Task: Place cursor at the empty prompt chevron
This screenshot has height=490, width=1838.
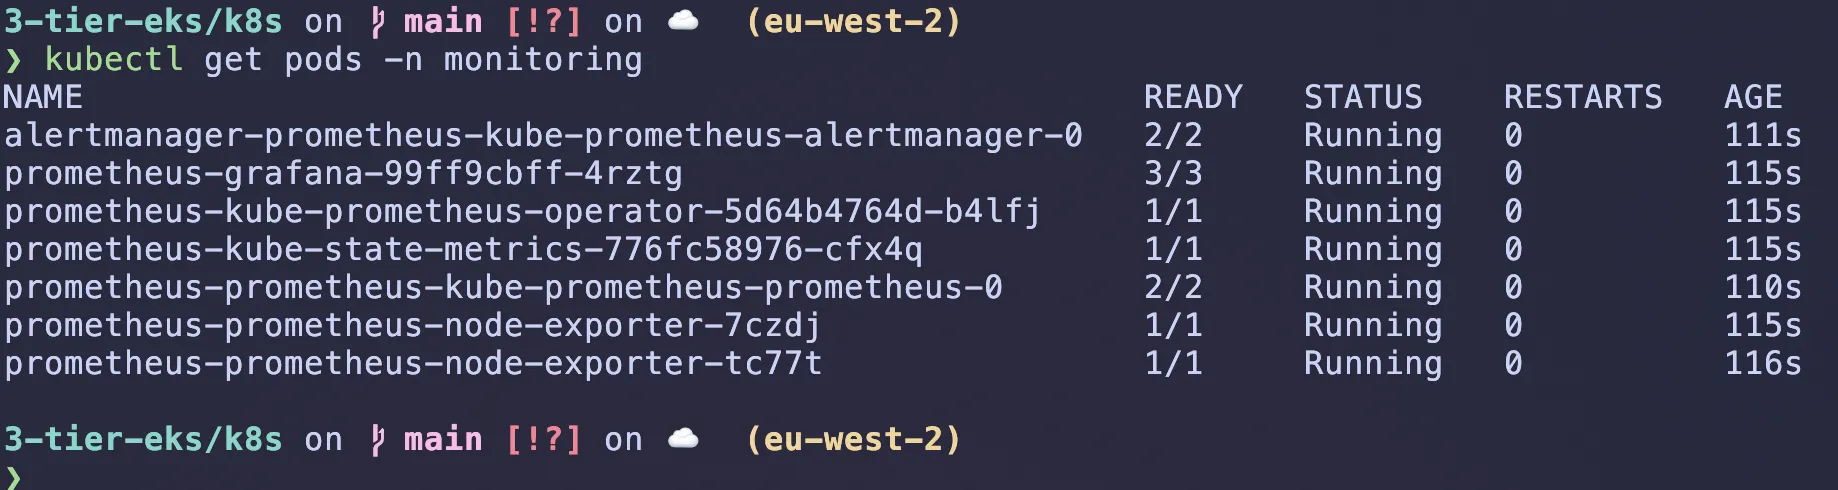Action: point(13,477)
